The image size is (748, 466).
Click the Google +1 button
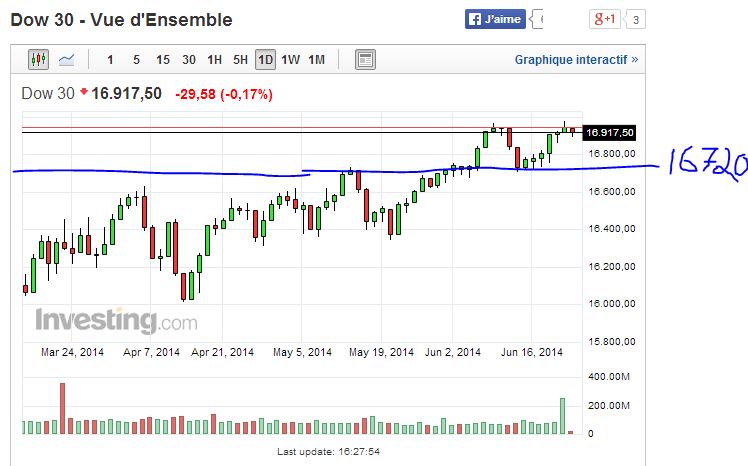[605, 19]
